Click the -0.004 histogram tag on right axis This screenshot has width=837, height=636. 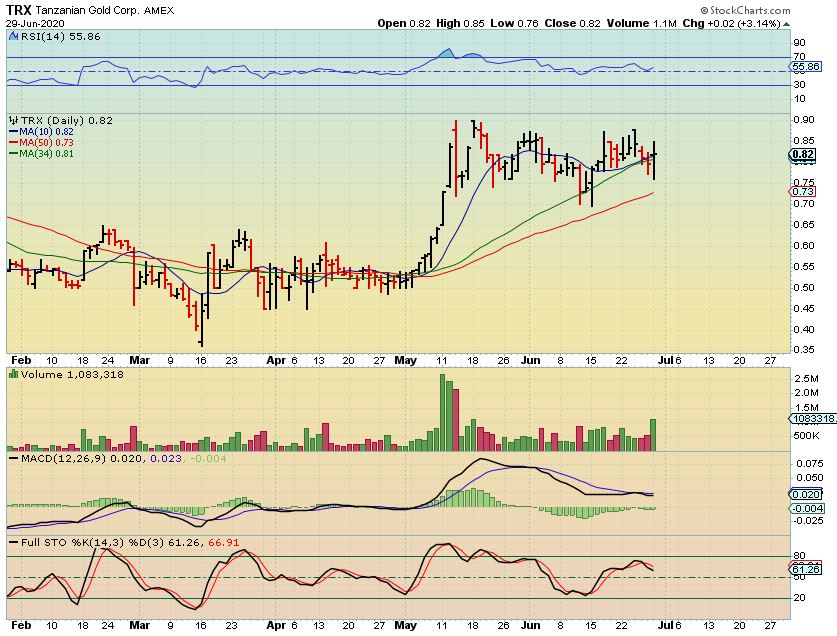807,508
